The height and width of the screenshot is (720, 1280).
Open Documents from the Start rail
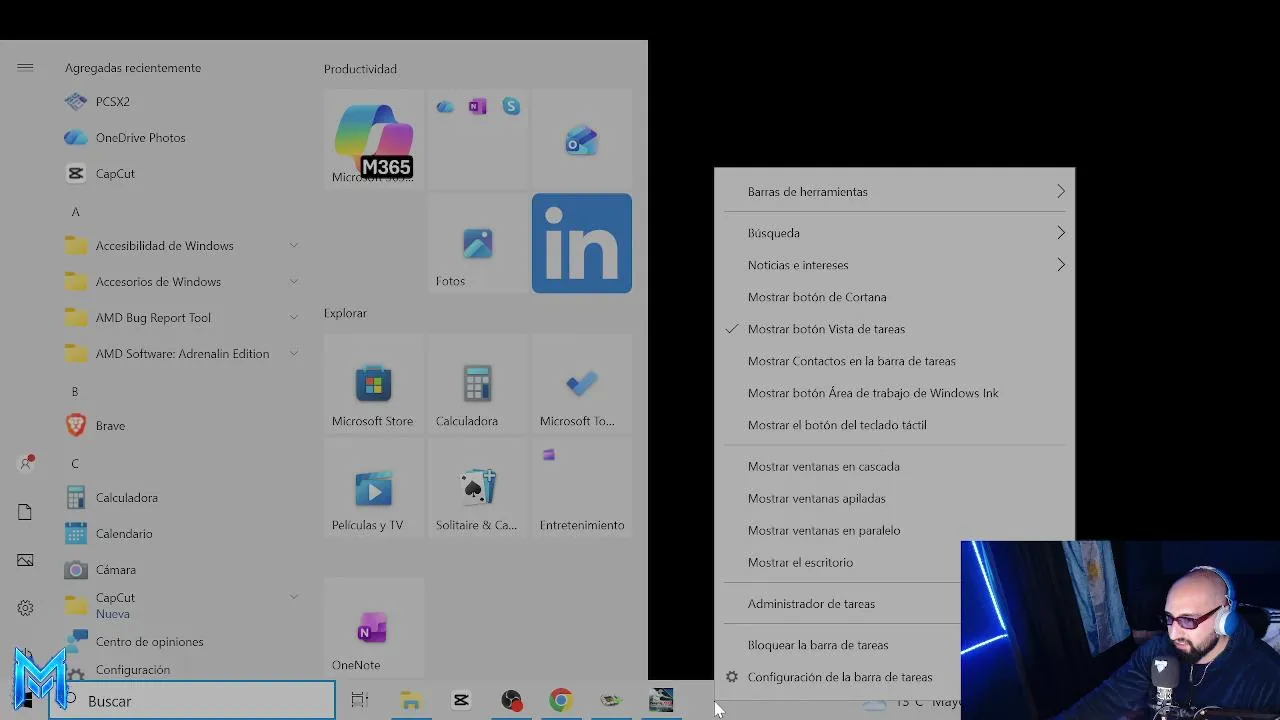[25, 512]
